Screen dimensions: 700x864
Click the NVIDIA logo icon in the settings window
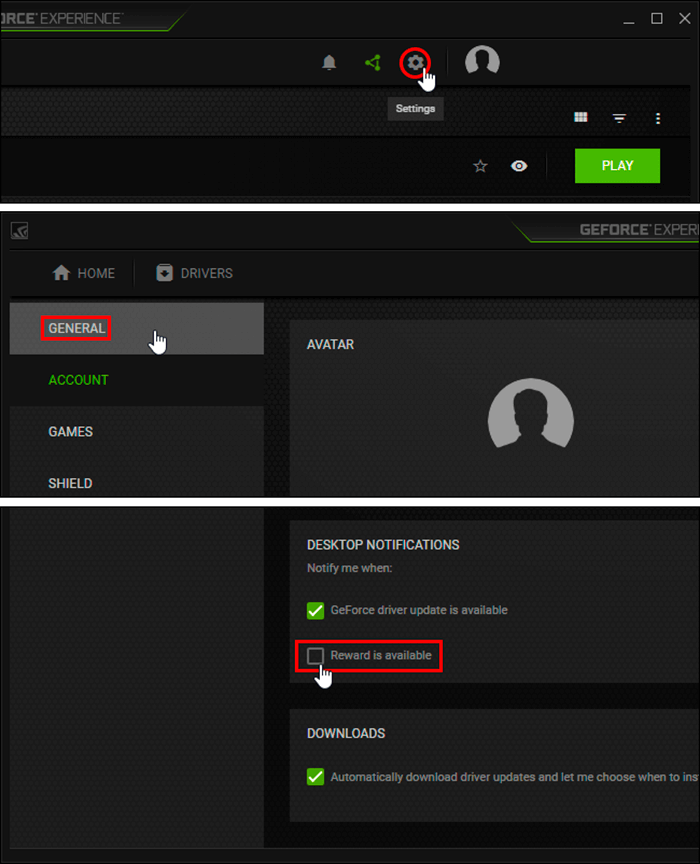coord(19,230)
